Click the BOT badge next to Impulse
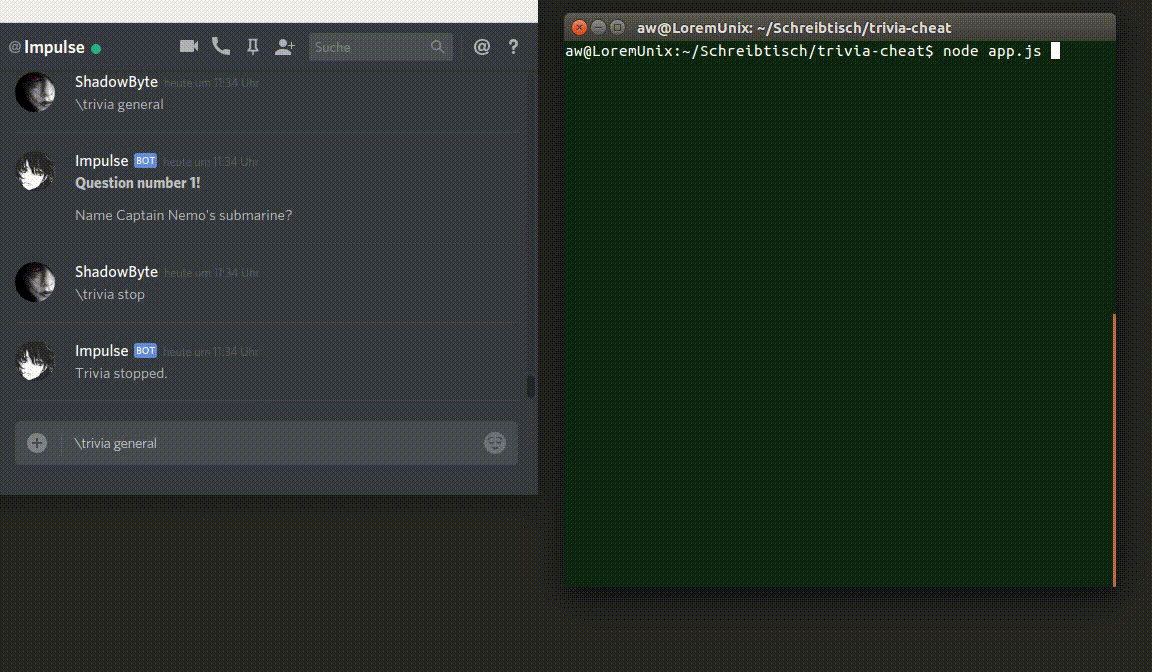 click(x=145, y=160)
